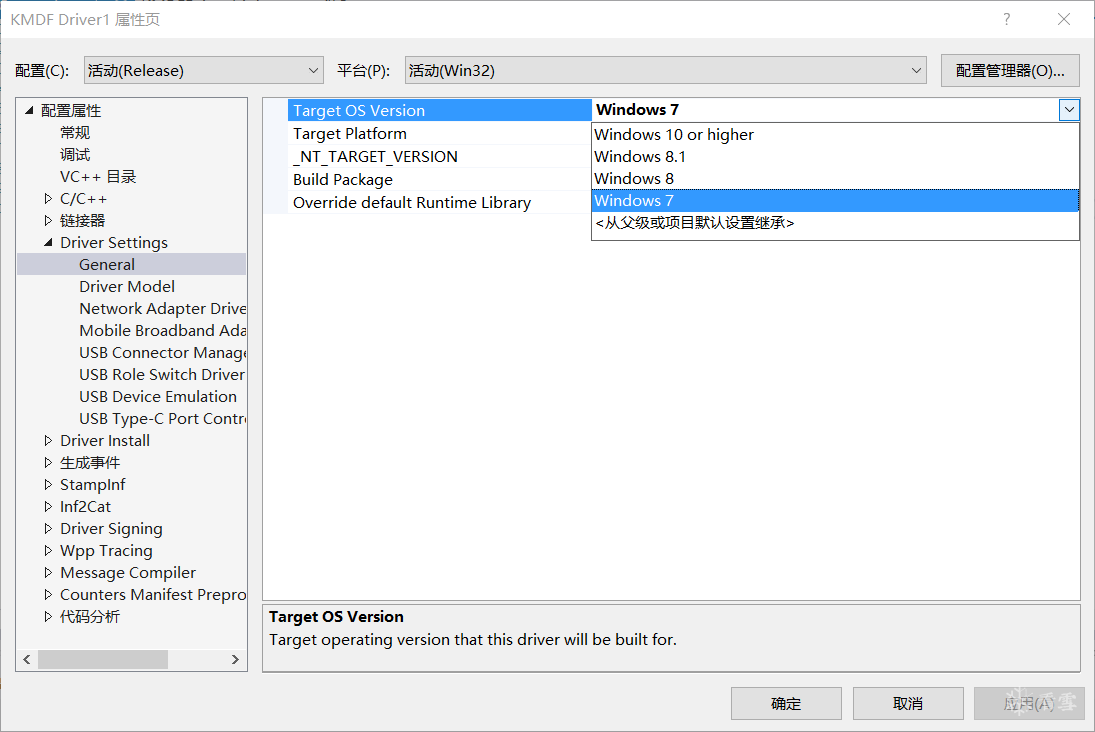Image resolution: width=1095 pixels, height=732 pixels.
Task: Click the 配置管理器(O)... button
Action: pos(1010,71)
